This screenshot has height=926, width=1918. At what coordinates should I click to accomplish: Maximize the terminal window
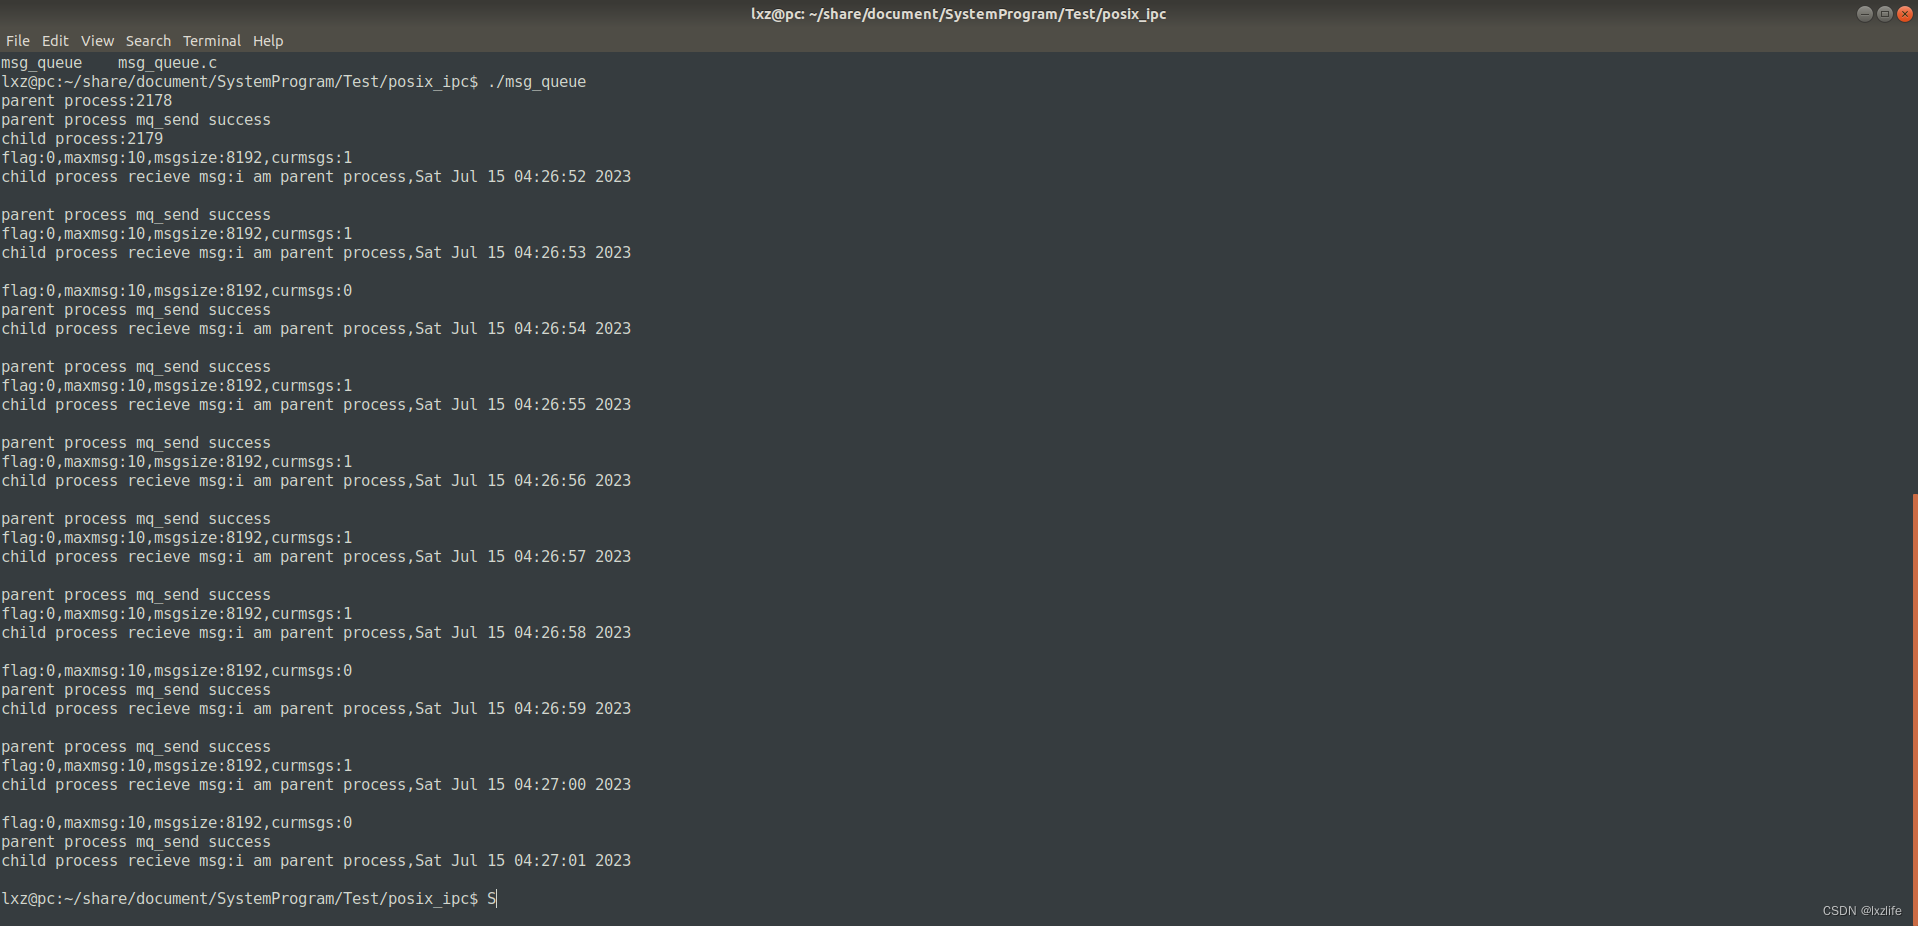tap(1884, 13)
